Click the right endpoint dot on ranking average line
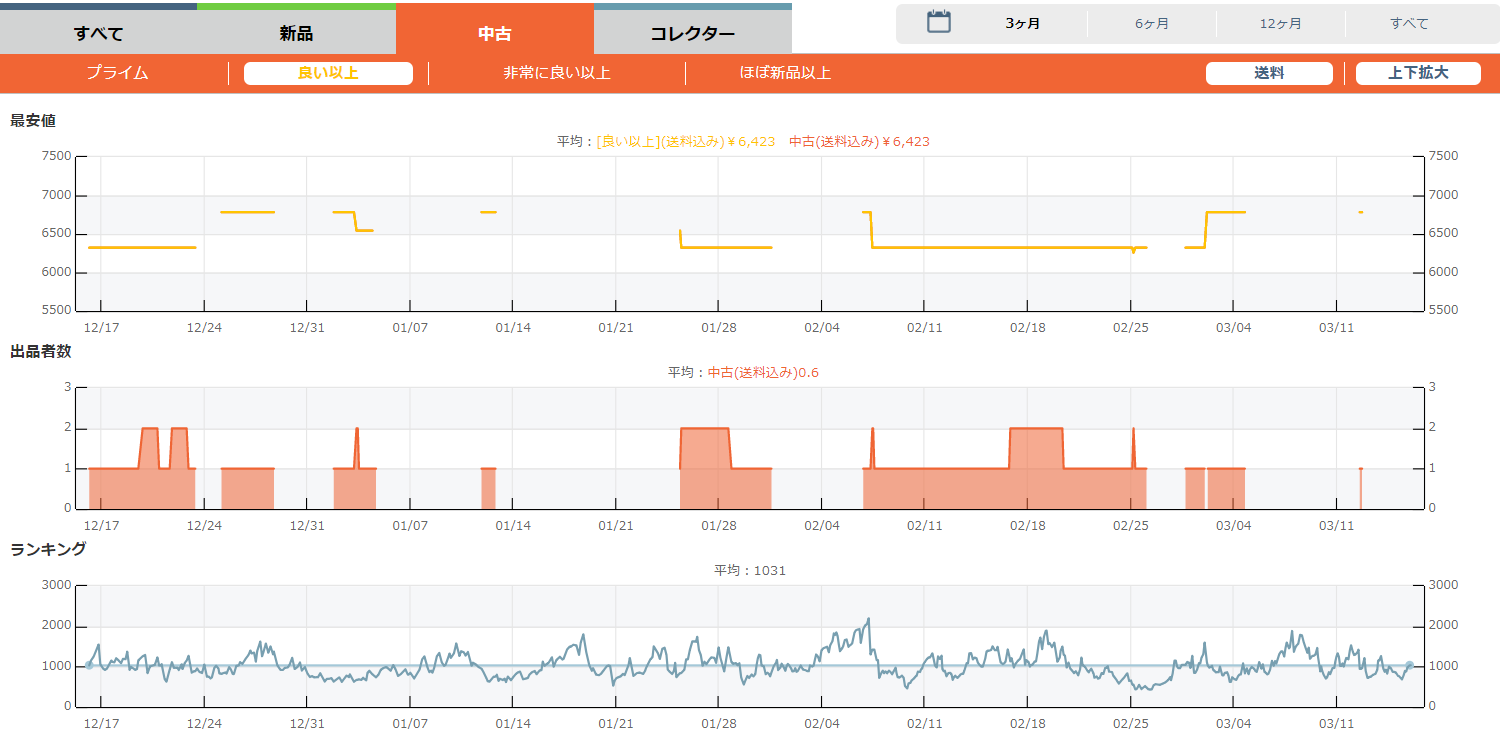The height and width of the screenshot is (740, 1500). pos(1409,665)
